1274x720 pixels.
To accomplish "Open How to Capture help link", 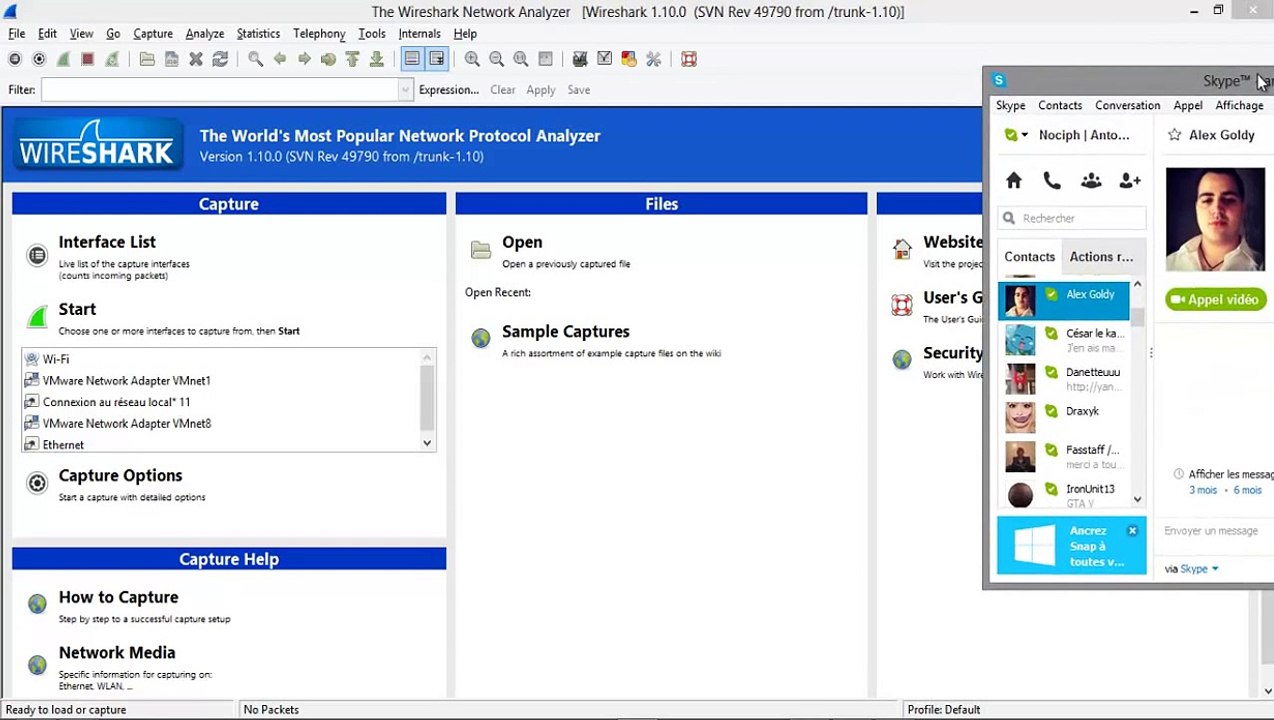I will (x=118, y=597).
